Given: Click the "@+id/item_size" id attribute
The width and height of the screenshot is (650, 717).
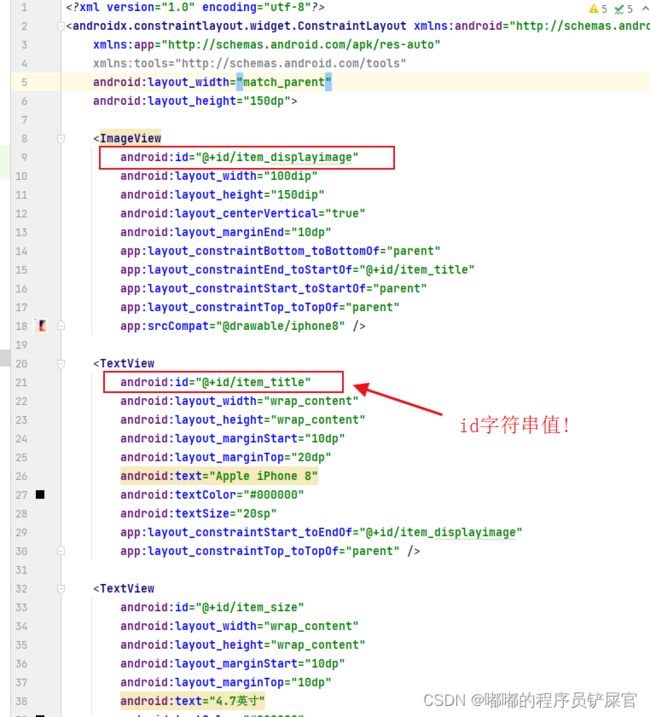Looking at the screenshot, I should 212,607.
